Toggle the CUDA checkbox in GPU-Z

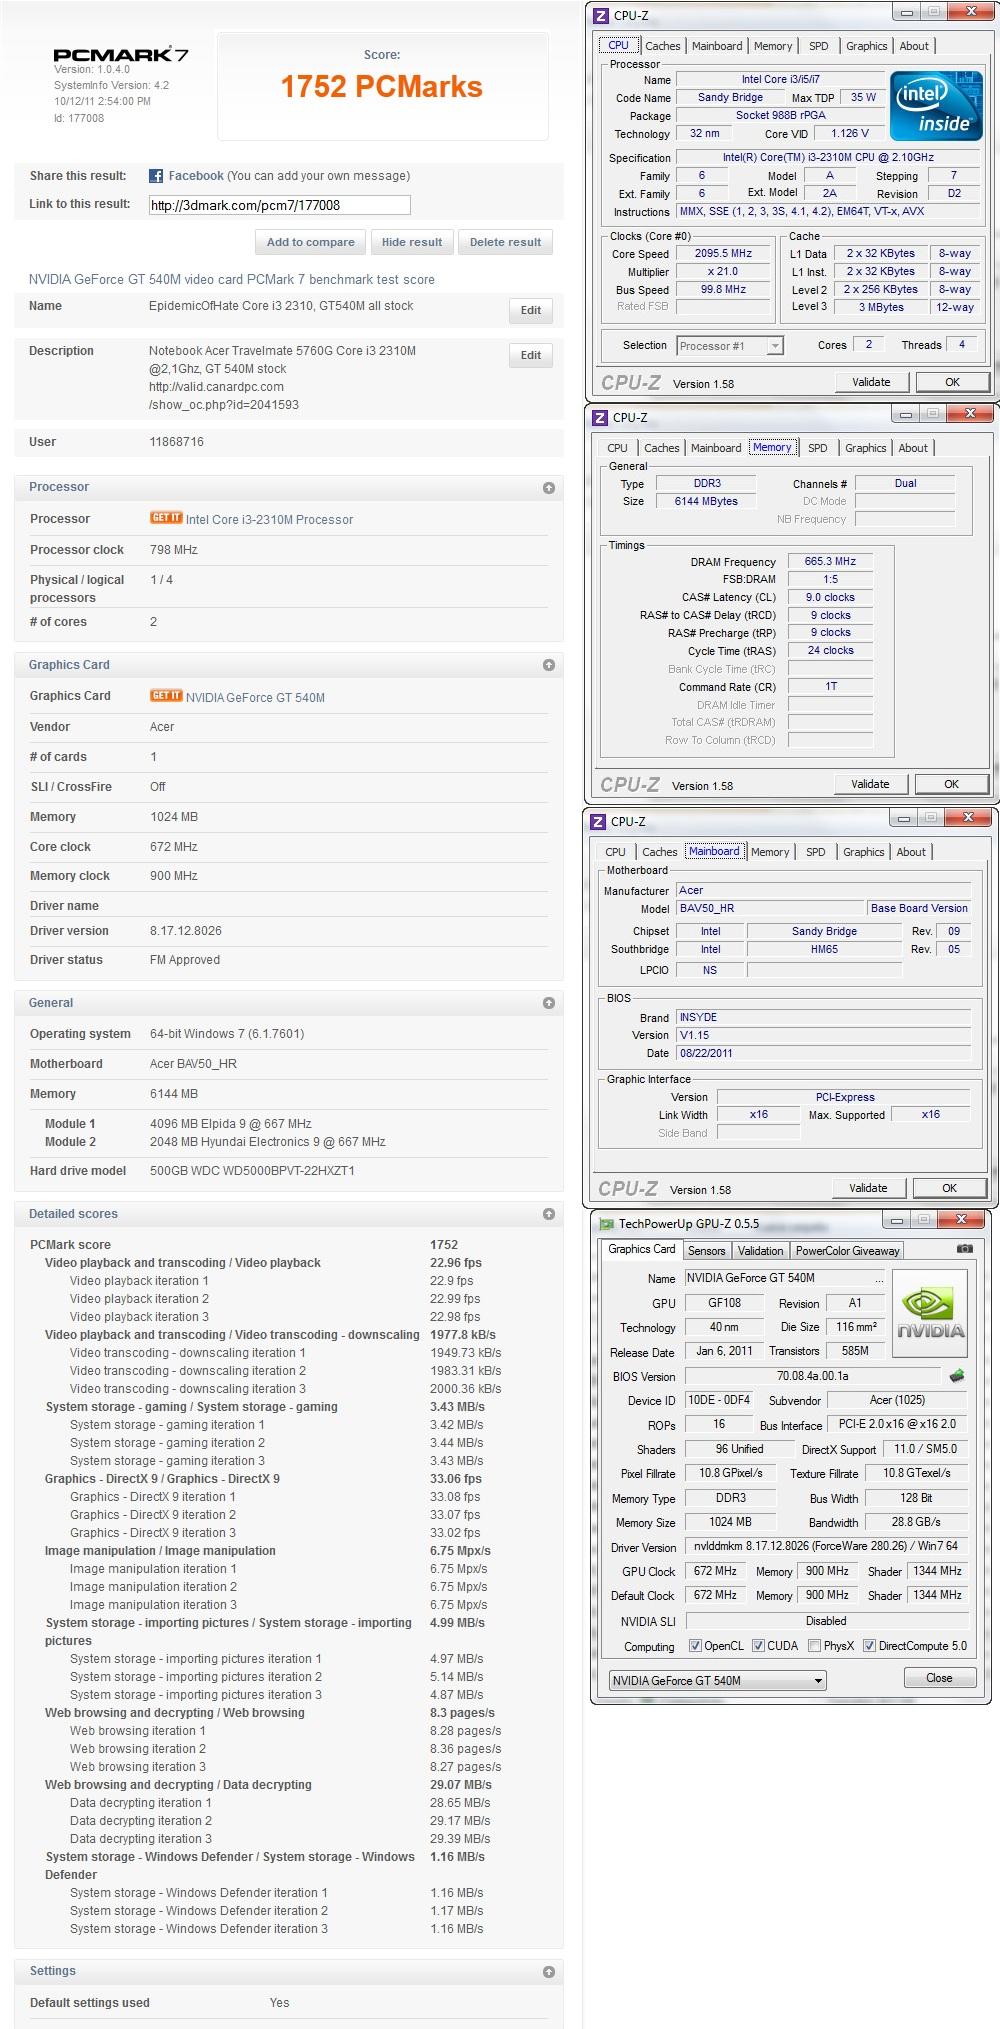[758, 1646]
